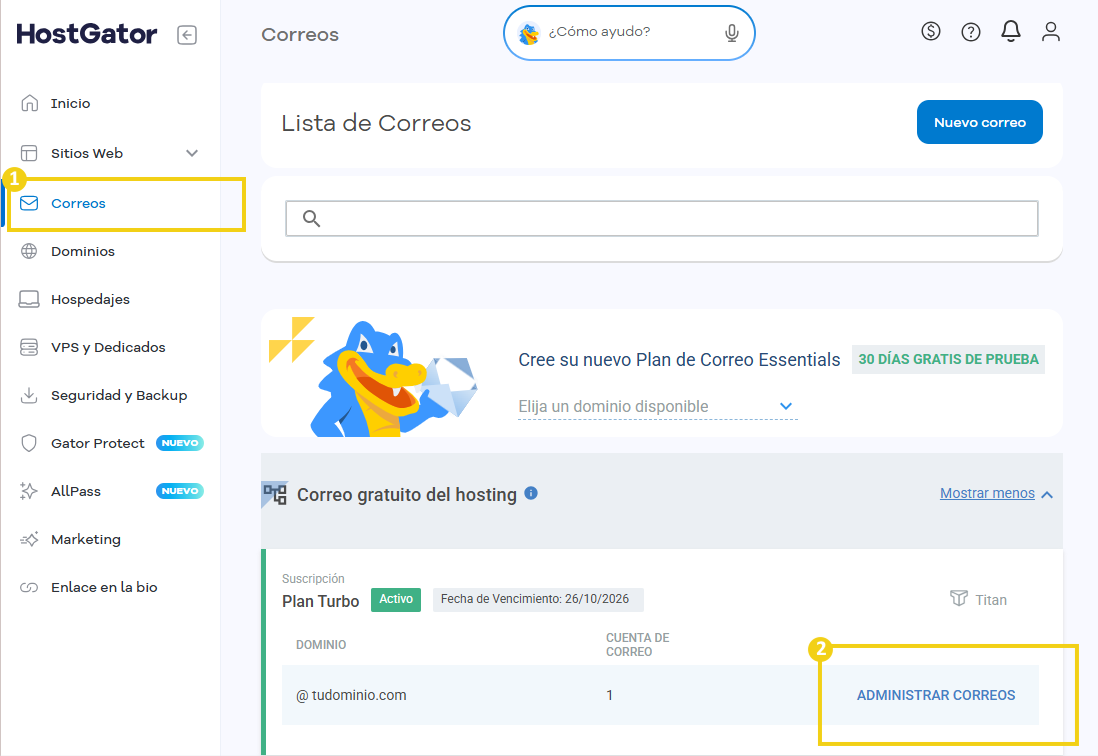
Task: Click the Gator Protect shield icon
Action: tap(29, 443)
